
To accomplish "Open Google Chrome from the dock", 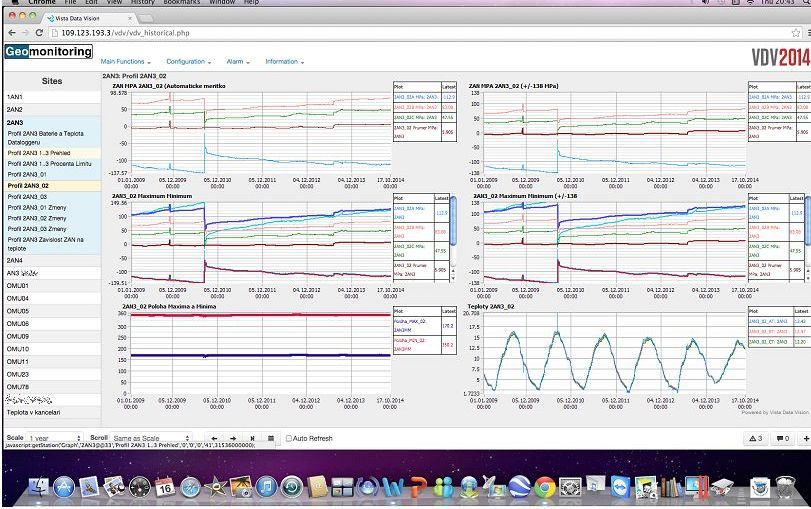I will pos(544,487).
